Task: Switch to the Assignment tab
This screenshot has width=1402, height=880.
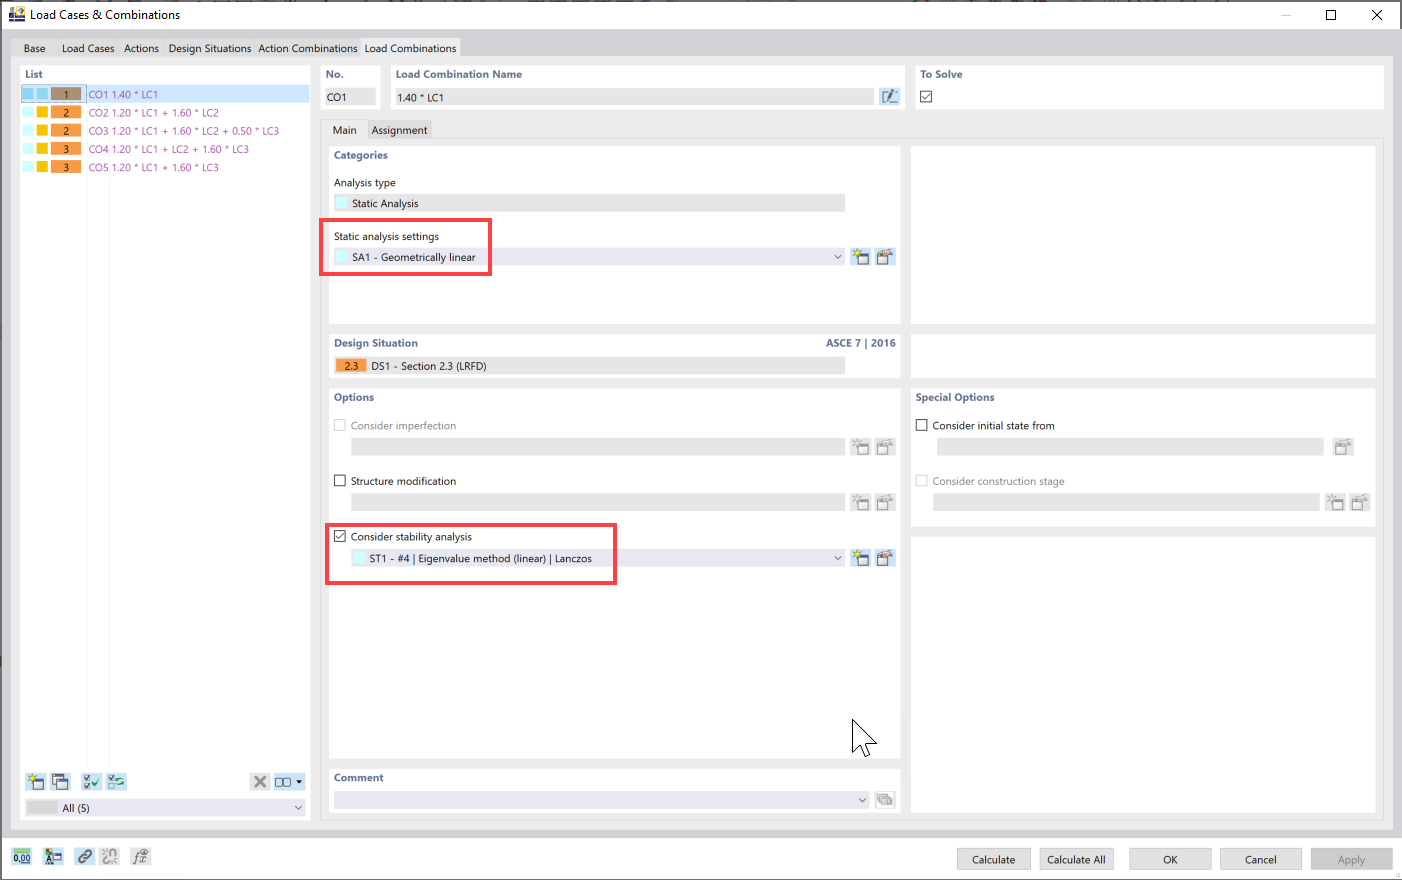Action: pyautogui.click(x=399, y=129)
